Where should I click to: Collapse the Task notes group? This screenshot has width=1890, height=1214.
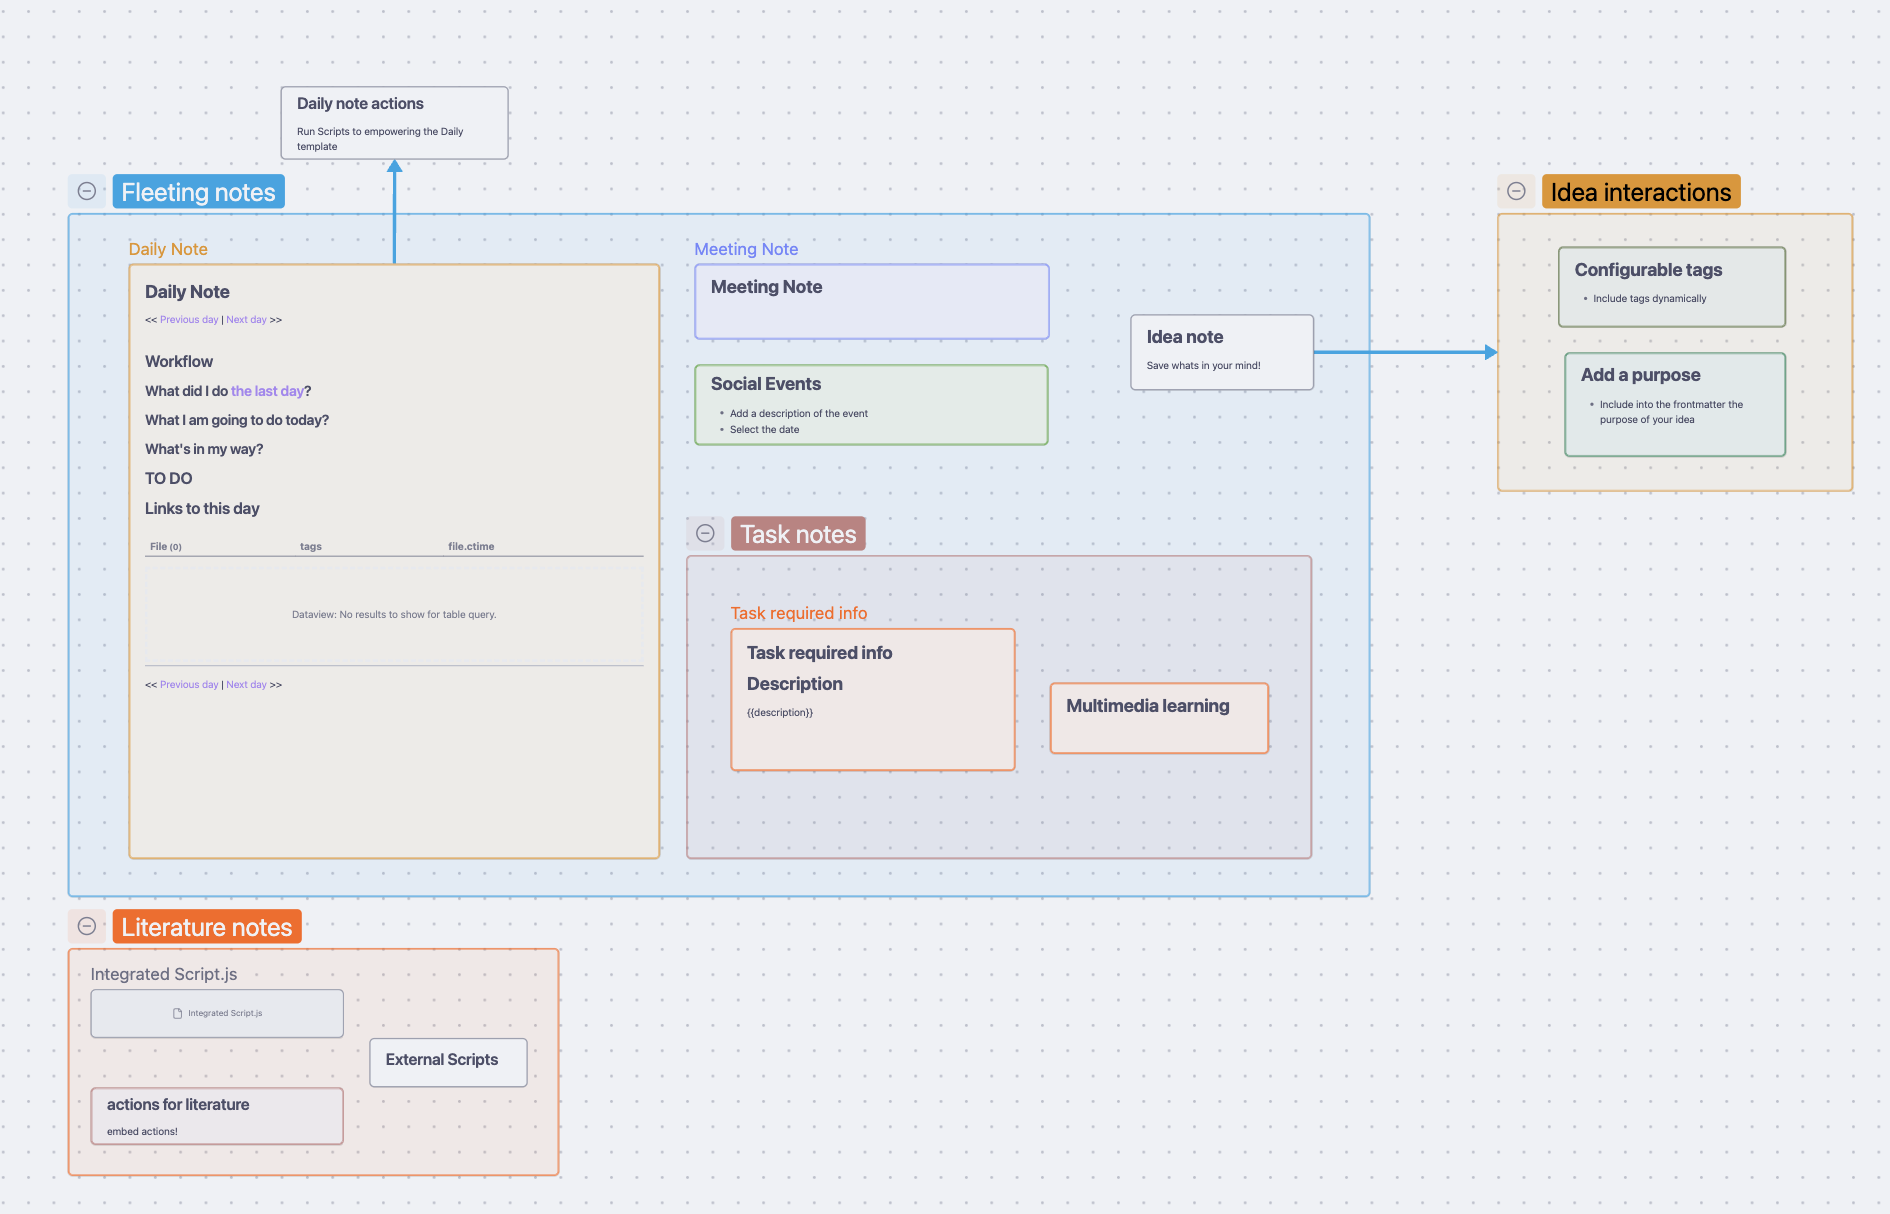pos(705,533)
